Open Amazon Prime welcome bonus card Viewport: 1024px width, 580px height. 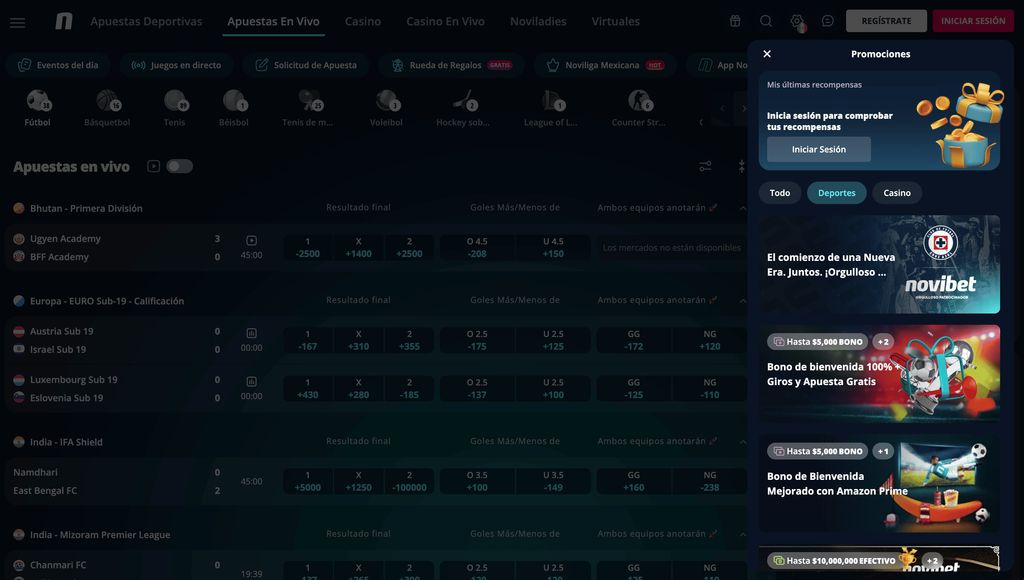pos(879,483)
